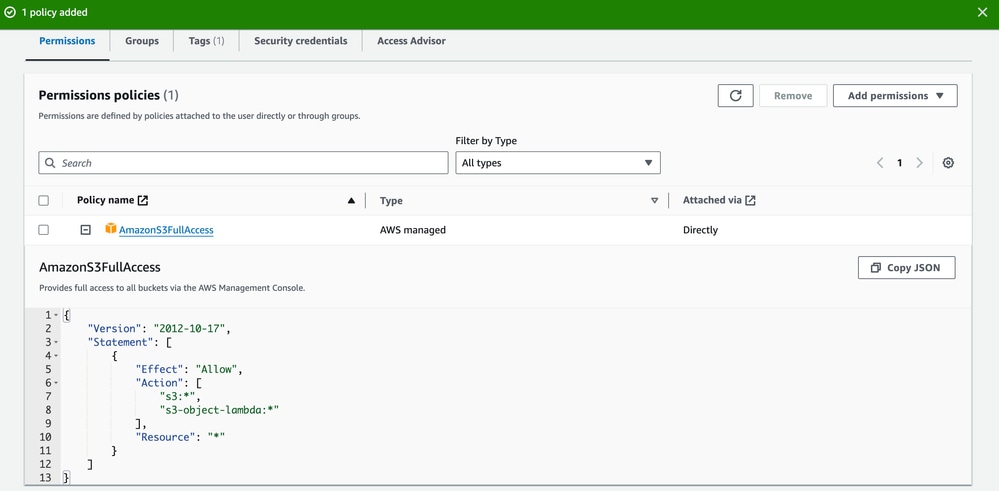Viewport: 999px width, 491px height.
Task: Click the Type column header
Action: (391, 201)
